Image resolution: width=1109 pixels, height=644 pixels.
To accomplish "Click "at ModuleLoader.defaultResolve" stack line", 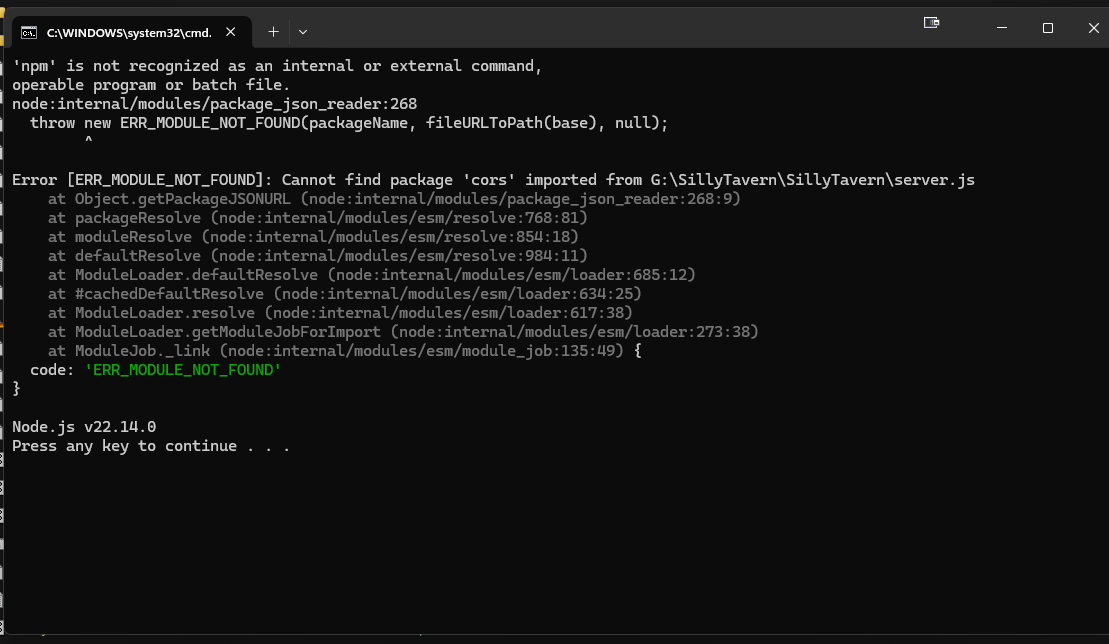I will 372,275.
